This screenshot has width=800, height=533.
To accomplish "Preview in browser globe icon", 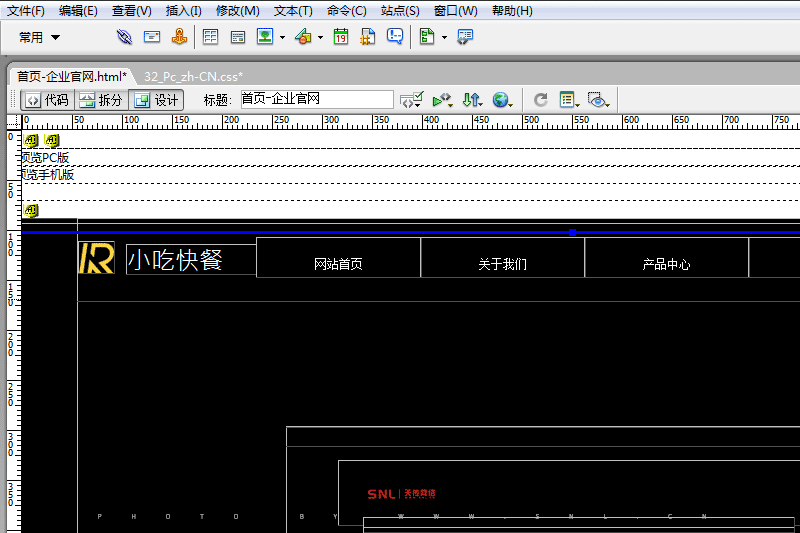I will [x=502, y=100].
